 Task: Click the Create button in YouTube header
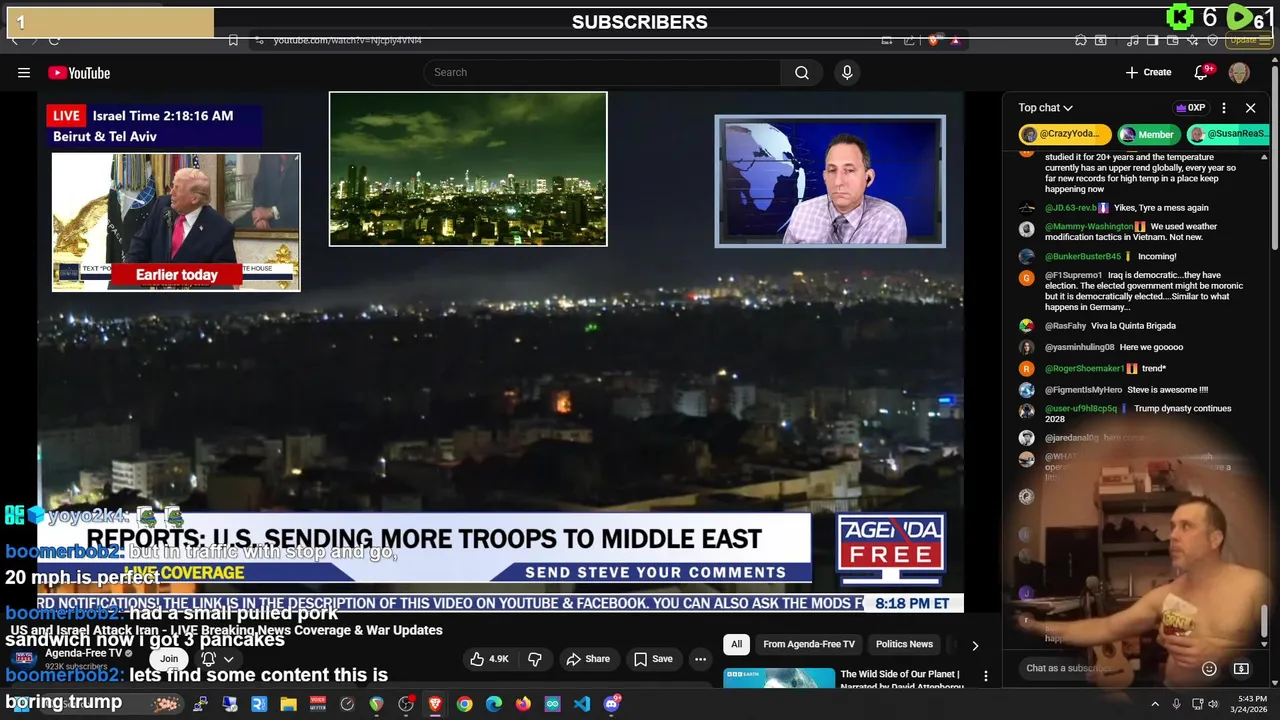tap(1148, 72)
